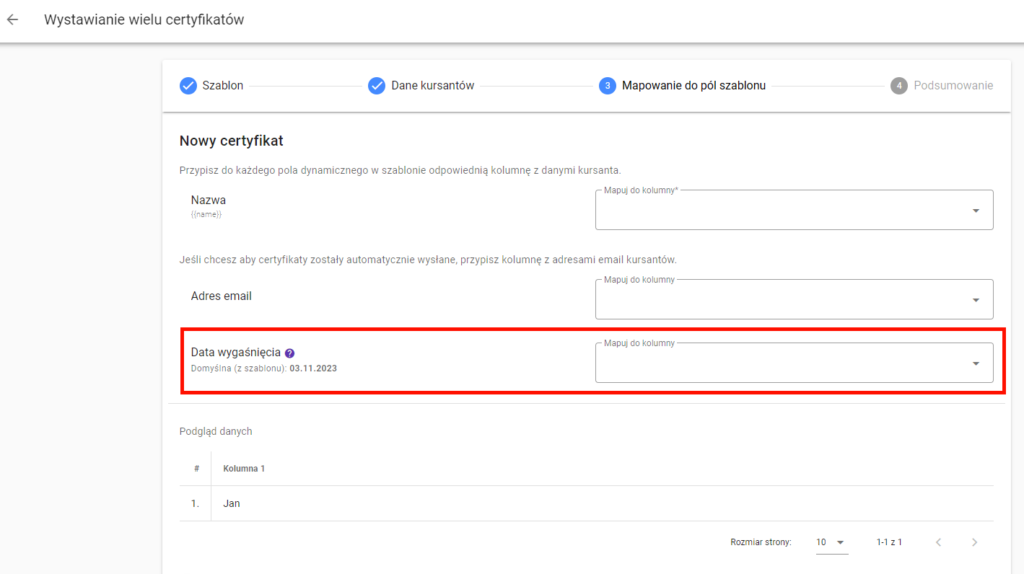
Task: Click the Kolumna 1 table header
Action: 244,468
